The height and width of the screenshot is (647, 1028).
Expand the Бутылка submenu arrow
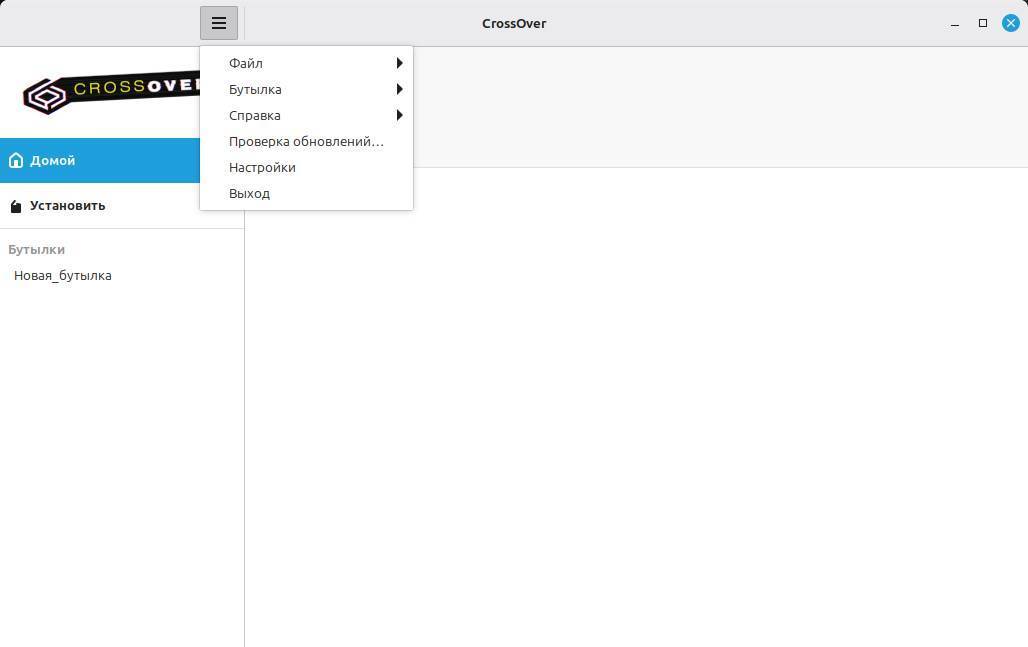point(399,89)
